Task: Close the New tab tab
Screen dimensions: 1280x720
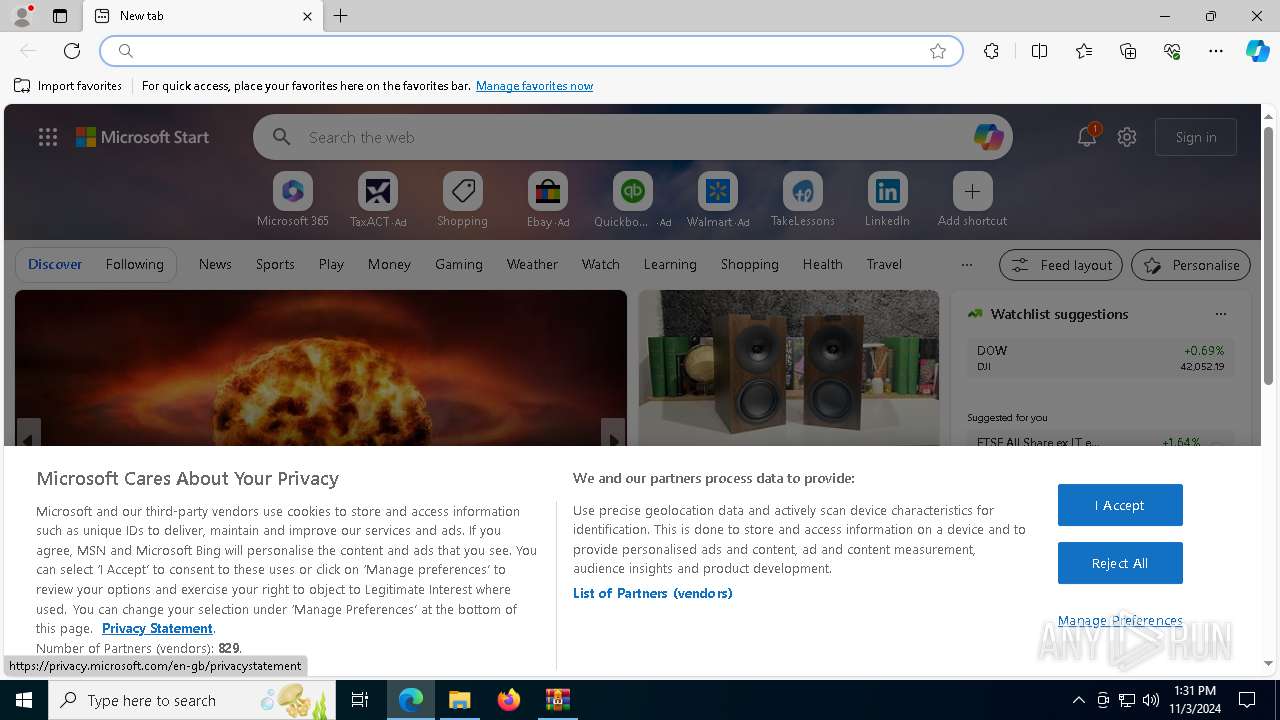Action: 307,16
